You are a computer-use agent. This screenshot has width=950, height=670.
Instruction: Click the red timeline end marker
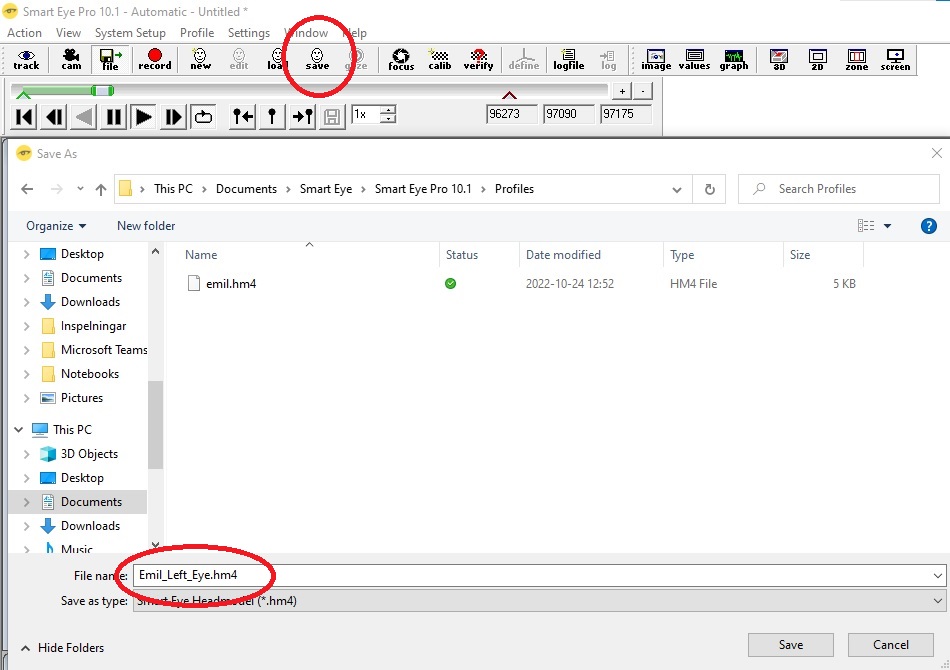510,95
